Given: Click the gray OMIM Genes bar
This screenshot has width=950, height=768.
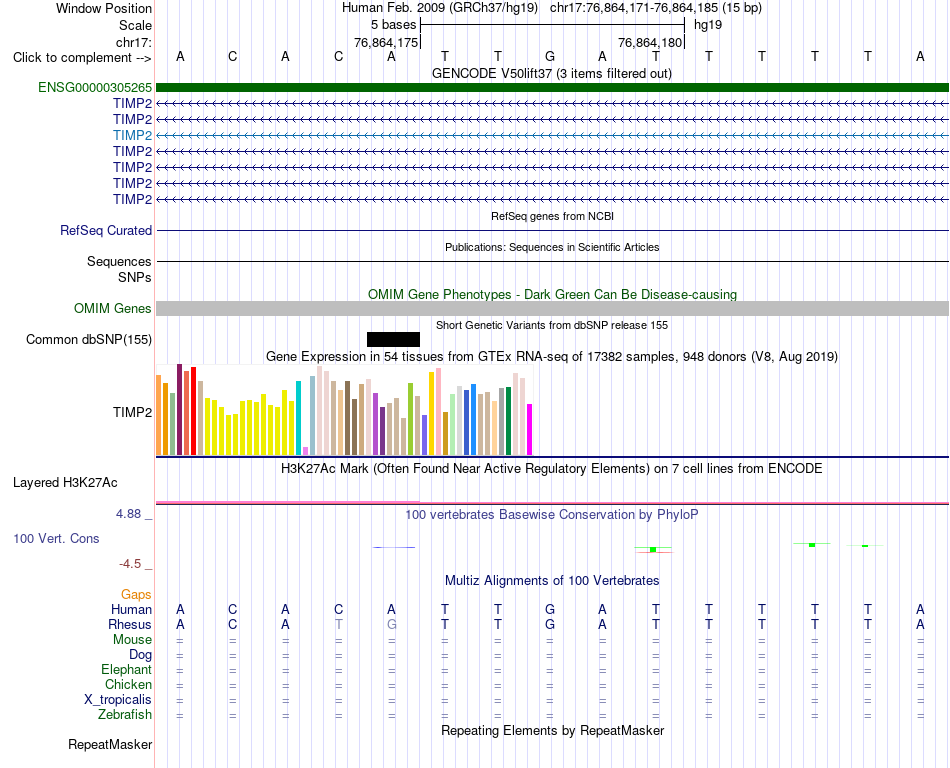Looking at the screenshot, I should click(x=553, y=308).
